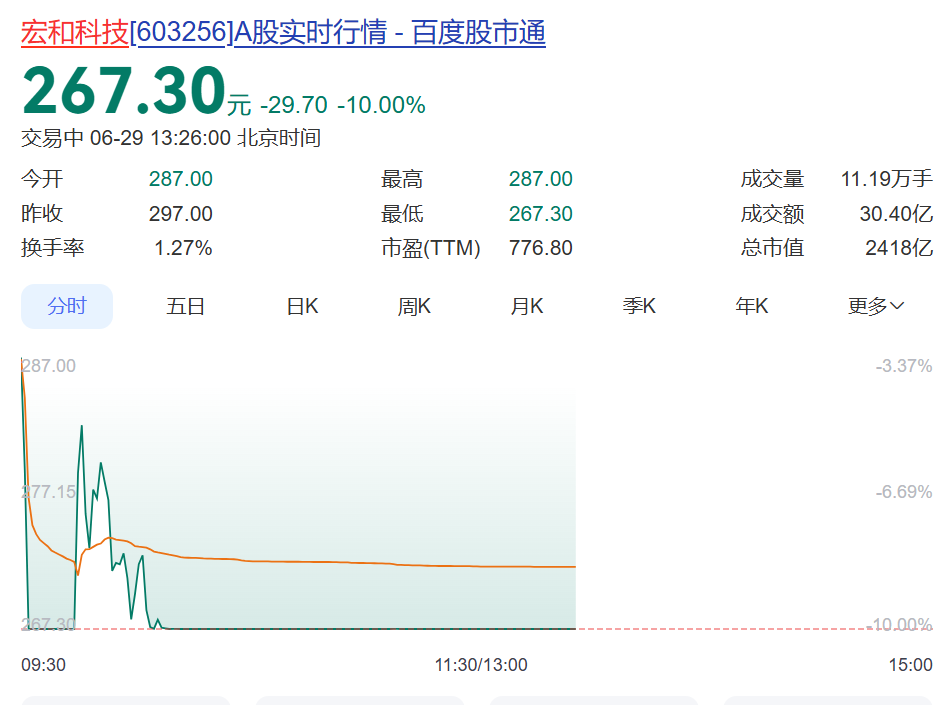Click the chart axis label 277.15
Viewport: 951px width, 705px height.
(49, 491)
